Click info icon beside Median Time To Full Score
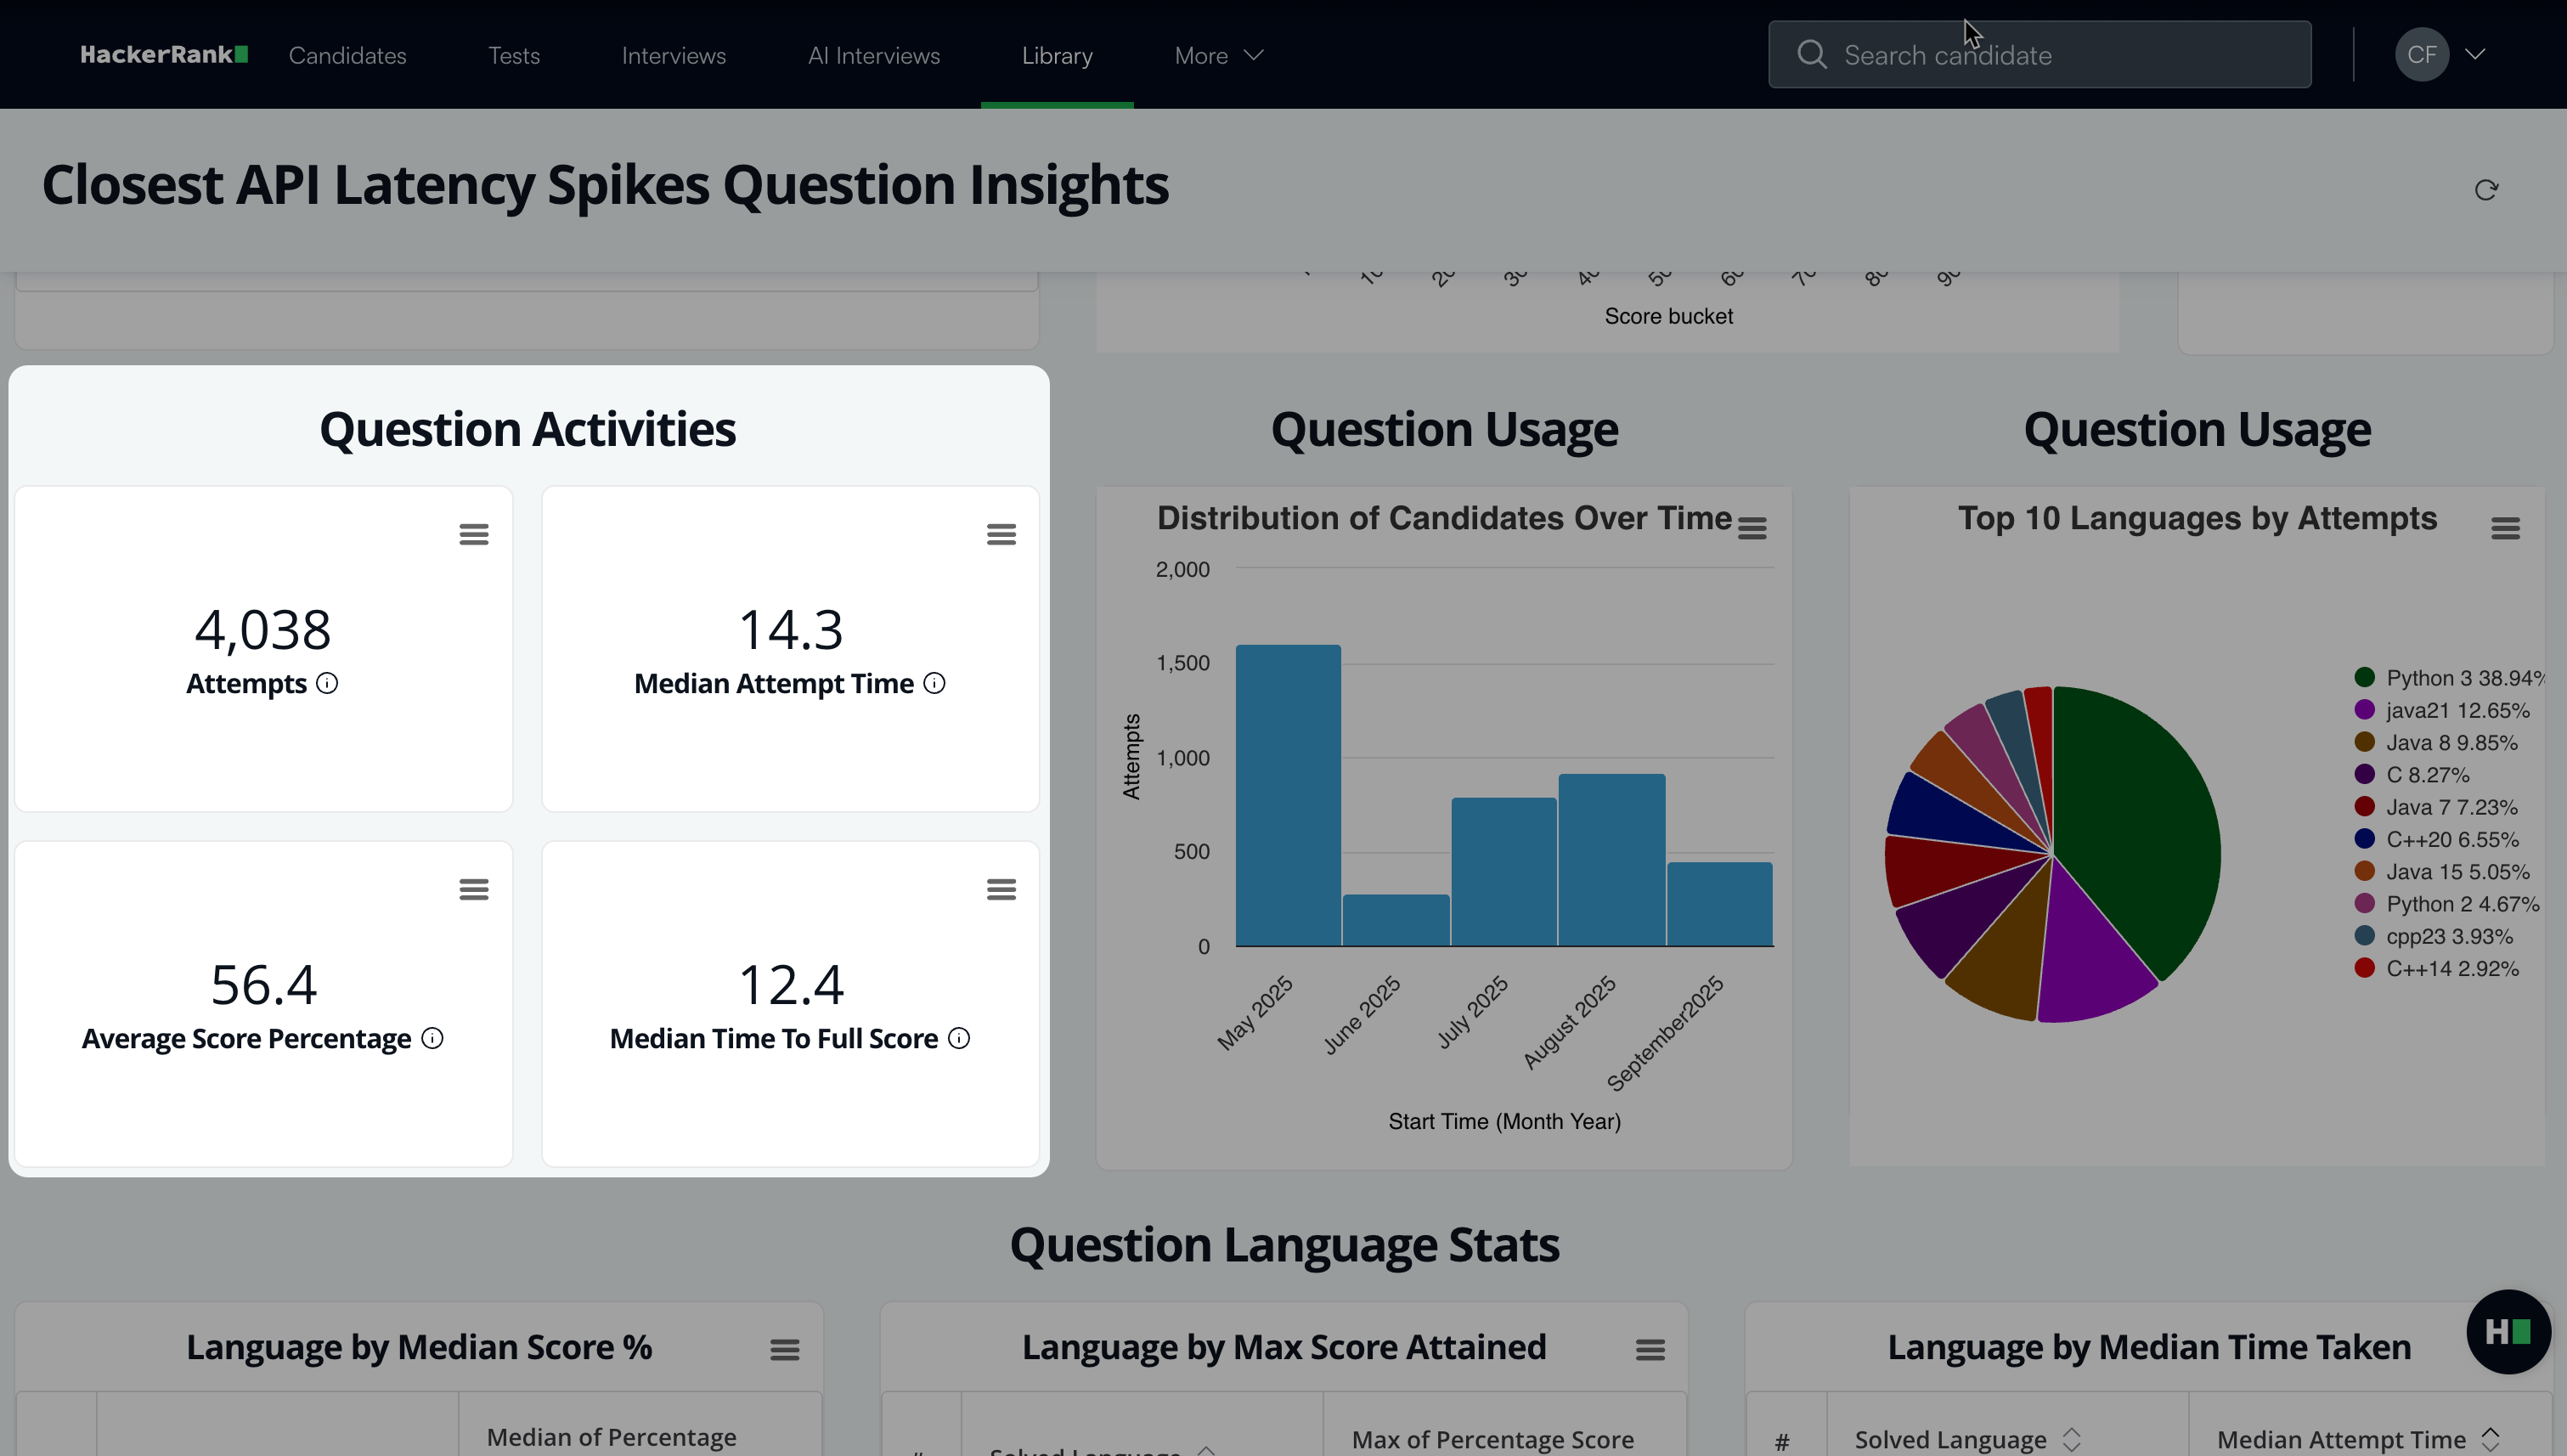 (959, 1039)
